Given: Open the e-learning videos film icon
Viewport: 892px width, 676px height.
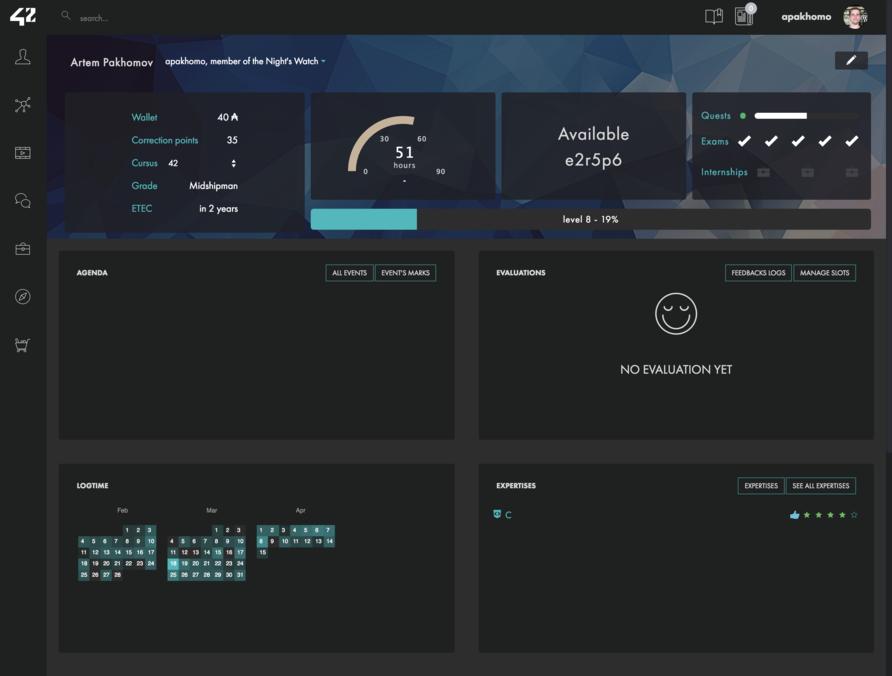Looking at the screenshot, I should pyautogui.click(x=22, y=153).
